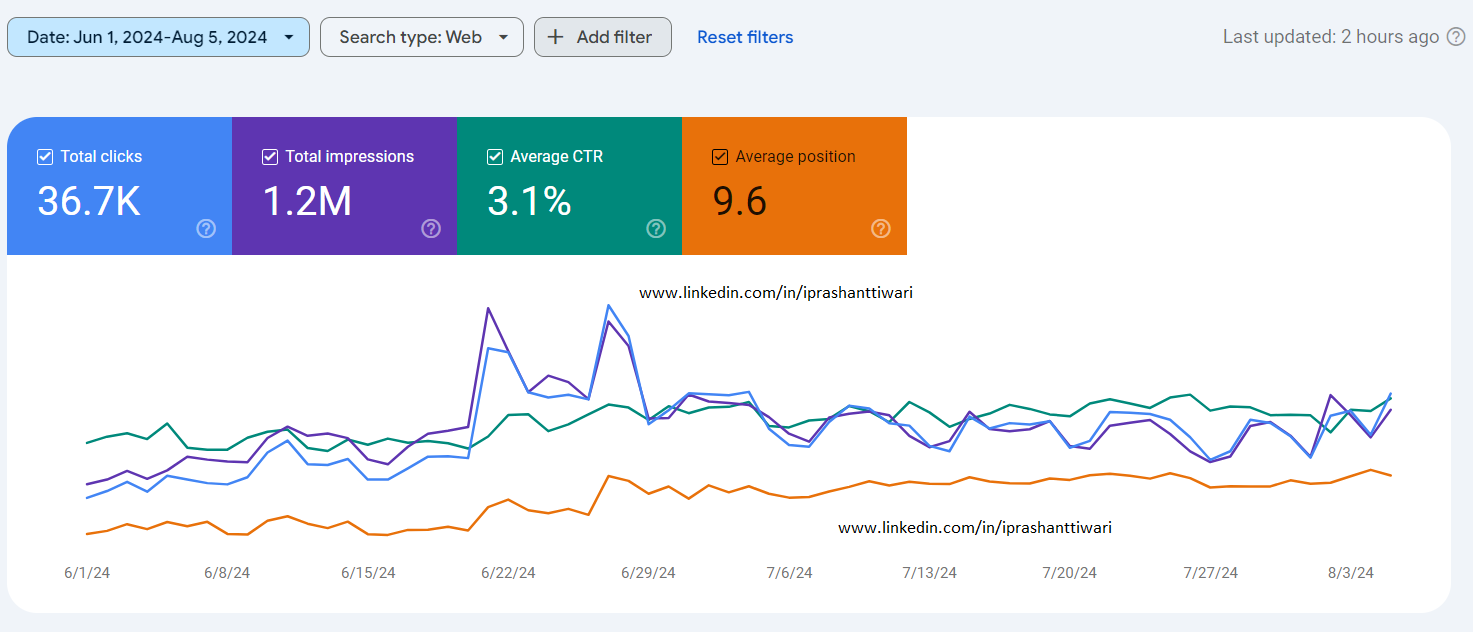This screenshot has height=632, width=1473.
Task: Click help icon on Total impressions card
Action: tap(431, 229)
